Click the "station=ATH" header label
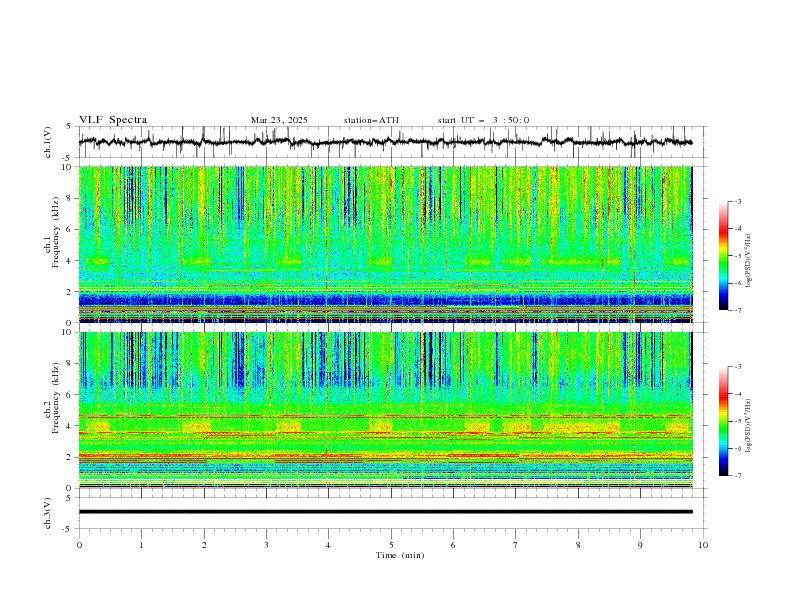This screenshot has height=612, width=792. pyautogui.click(x=371, y=120)
